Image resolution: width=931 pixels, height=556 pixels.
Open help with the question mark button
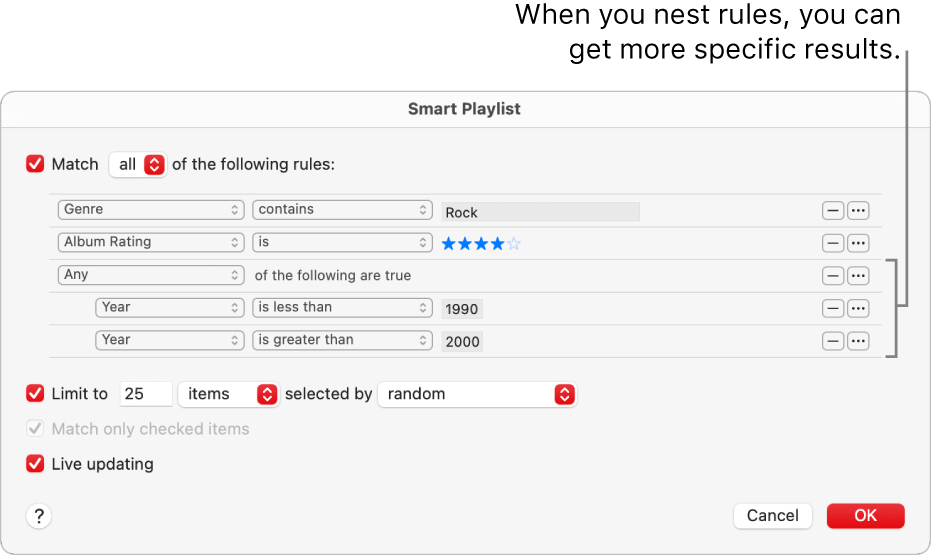39,516
